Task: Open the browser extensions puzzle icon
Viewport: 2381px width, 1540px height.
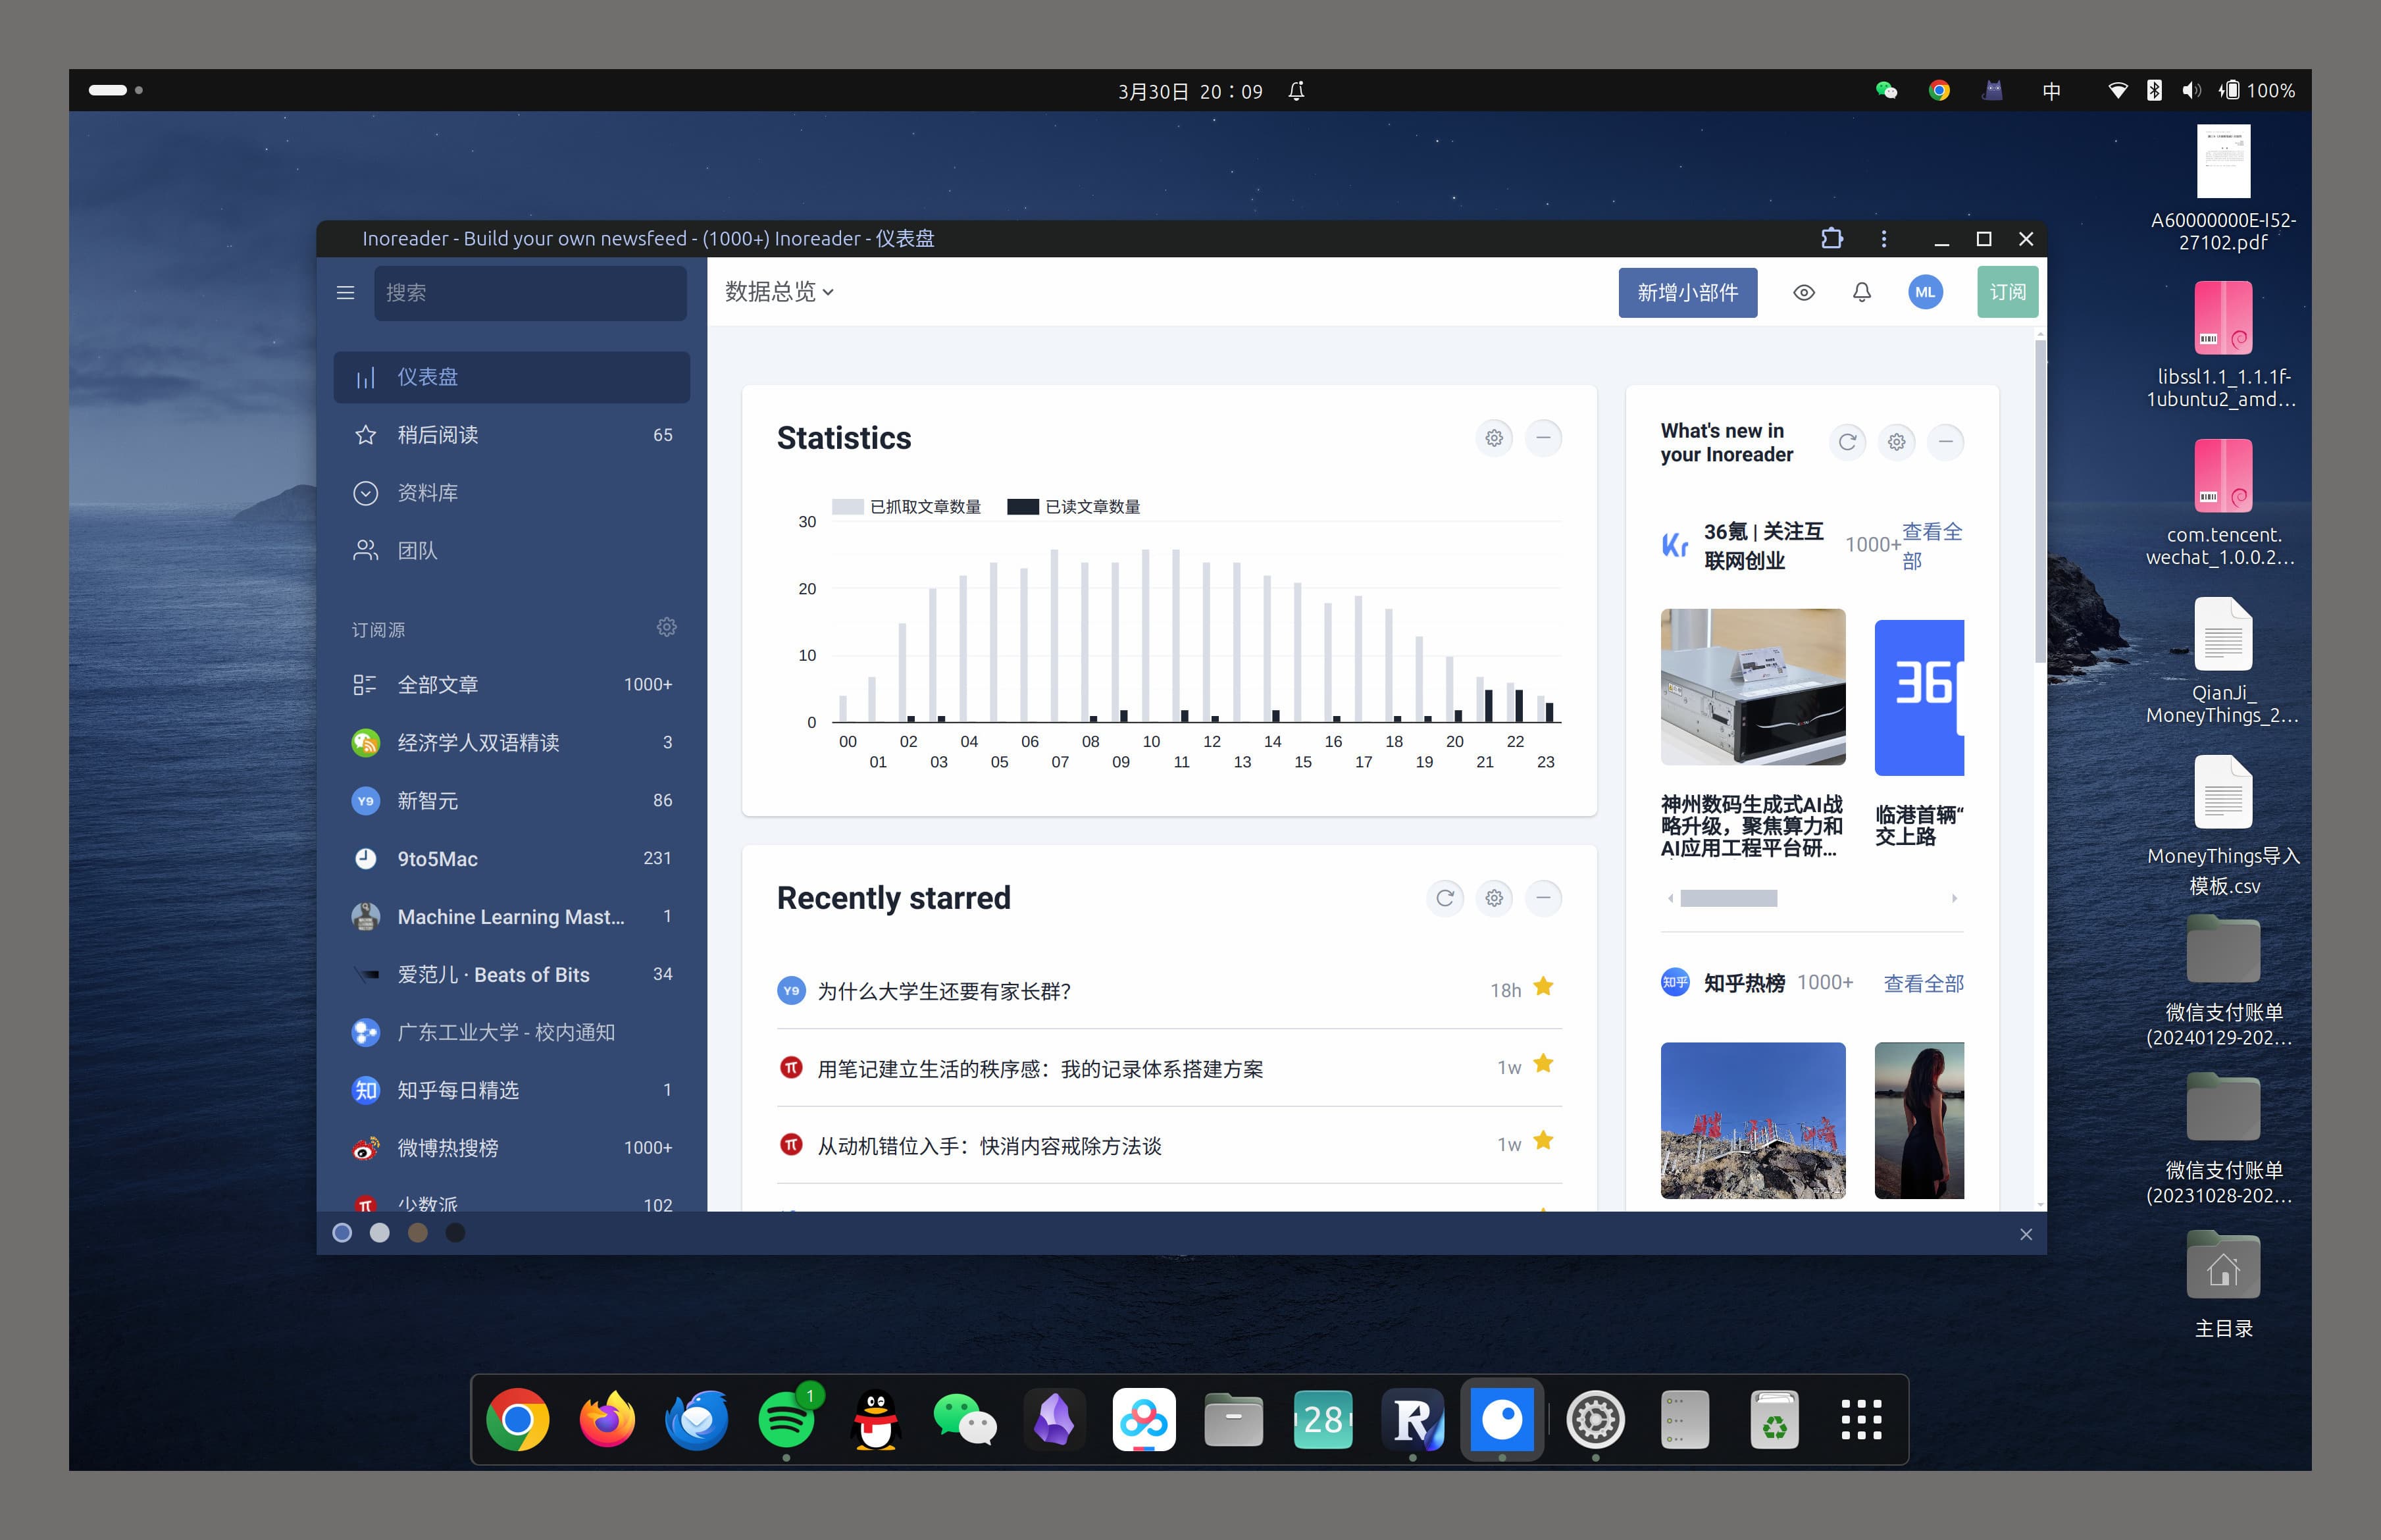Action: [x=1832, y=239]
